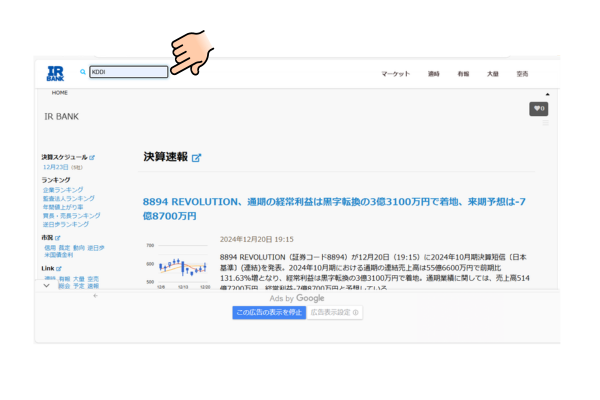Image resolution: width=600 pixels, height=400 pixels.
Task: Focus the search field containing KDDI
Action: coord(129,72)
